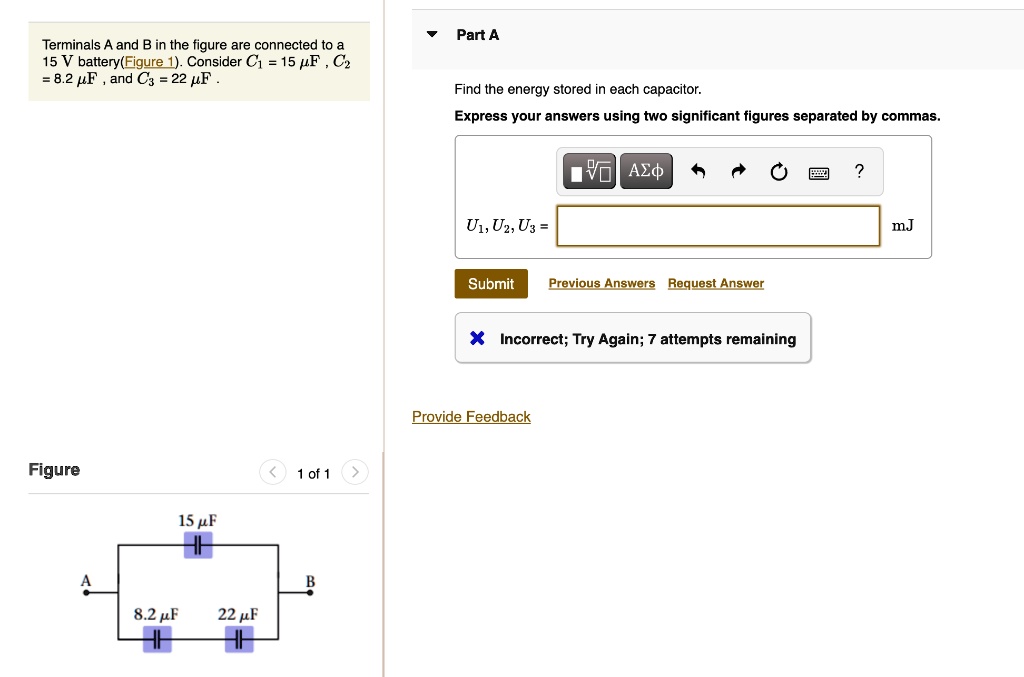Open the keyboard shortcuts icon
Viewport: 1024px width, 677px height.
click(819, 172)
